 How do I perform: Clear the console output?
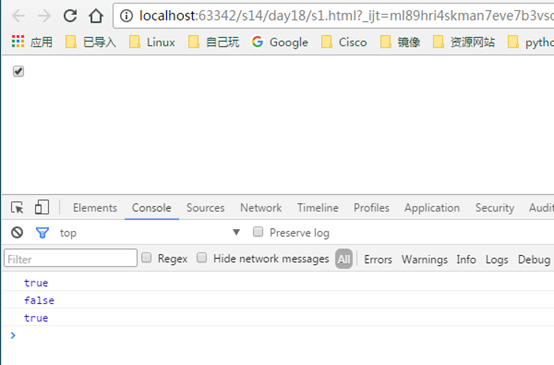click(x=17, y=232)
